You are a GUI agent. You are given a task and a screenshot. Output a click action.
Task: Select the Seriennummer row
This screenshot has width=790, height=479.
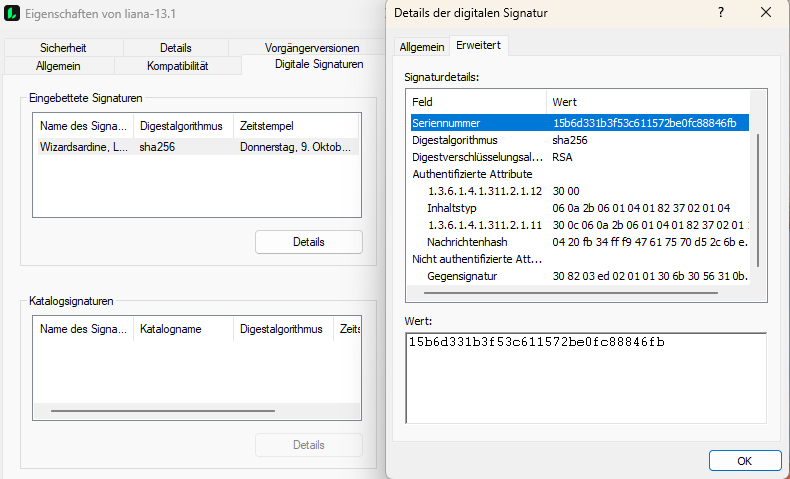click(x=579, y=123)
